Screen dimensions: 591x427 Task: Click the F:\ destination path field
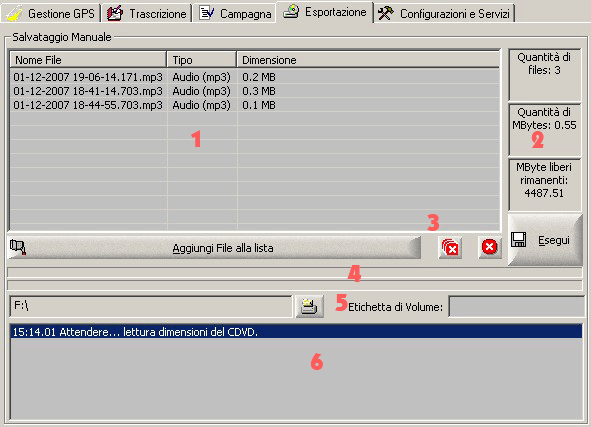(151, 306)
